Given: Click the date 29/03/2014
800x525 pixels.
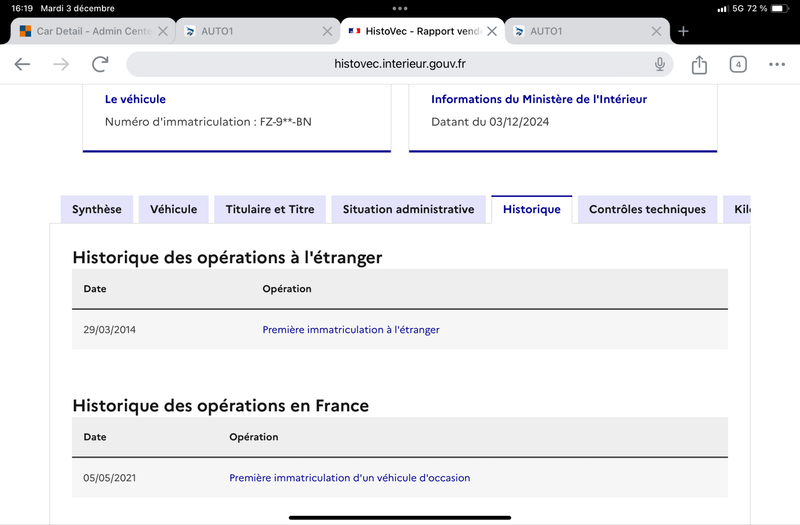Looking at the screenshot, I should coord(110,330).
